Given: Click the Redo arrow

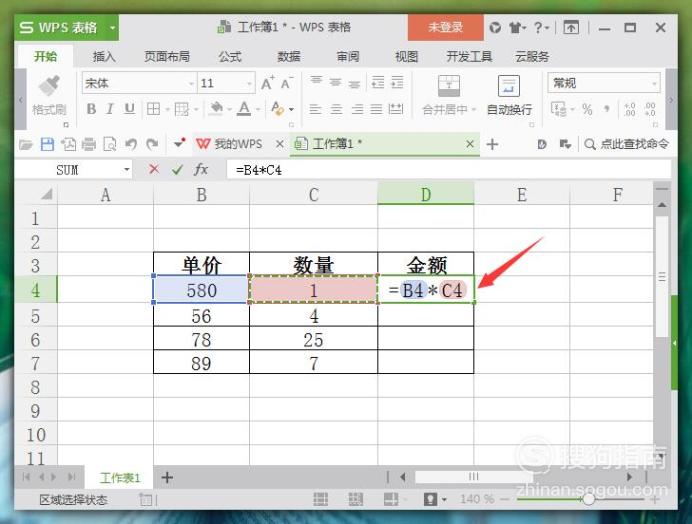Looking at the screenshot, I should pos(152,144).
